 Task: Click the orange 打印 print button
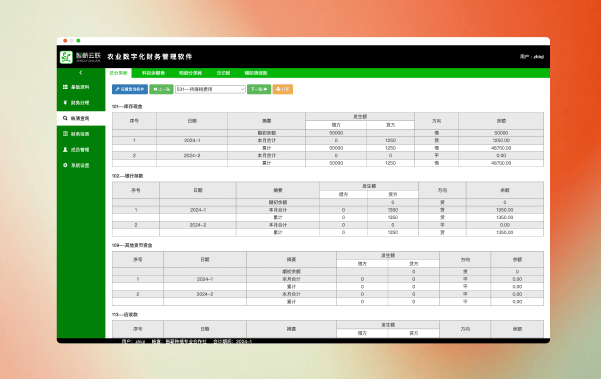(x=283, y=89)
